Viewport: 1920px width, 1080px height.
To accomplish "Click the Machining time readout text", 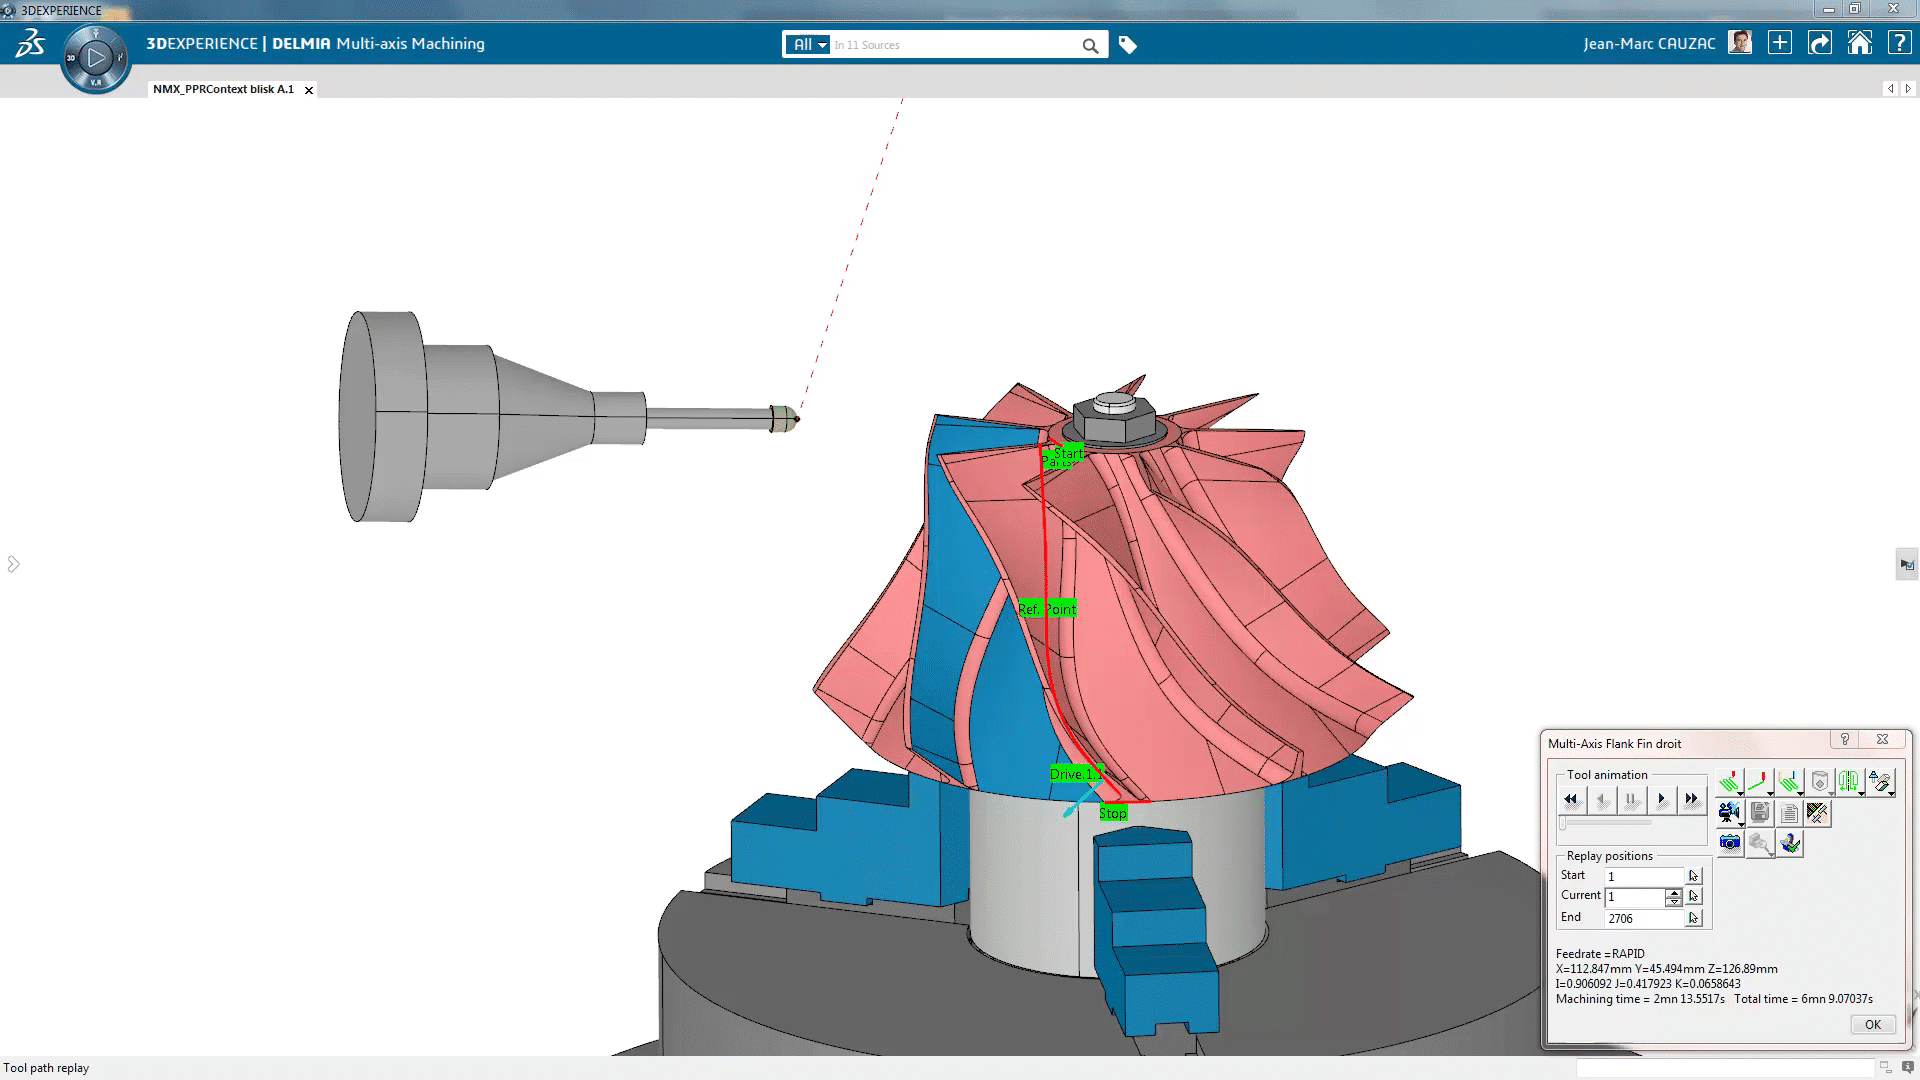I will point(1640,999).
